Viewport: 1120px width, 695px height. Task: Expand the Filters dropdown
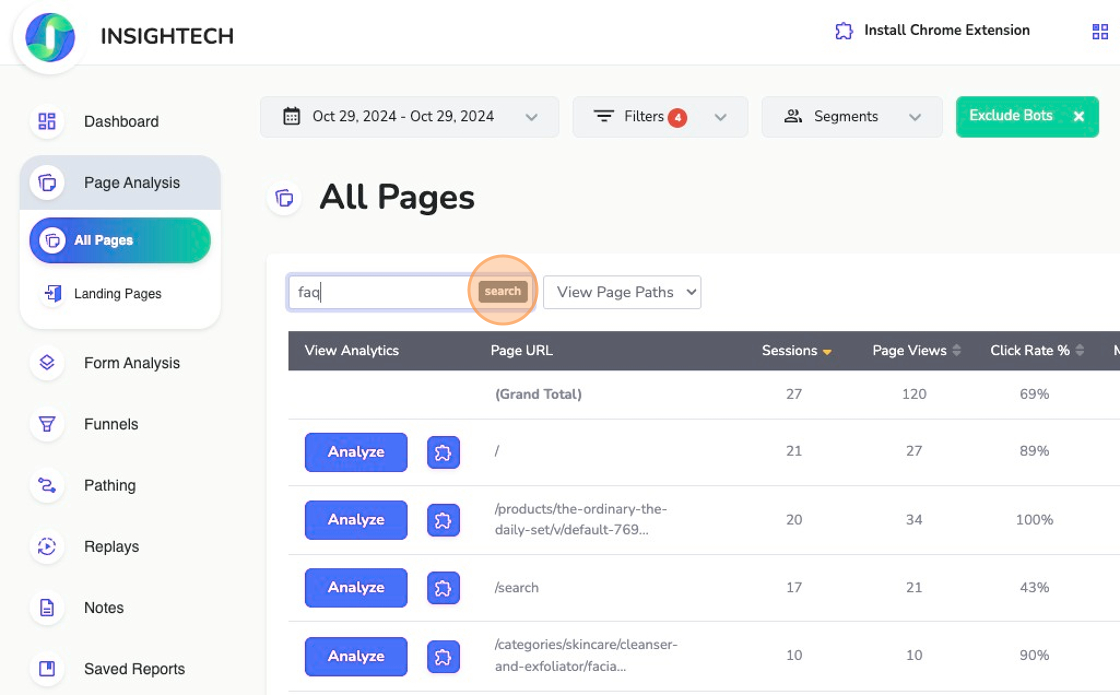tap(659, 117)
